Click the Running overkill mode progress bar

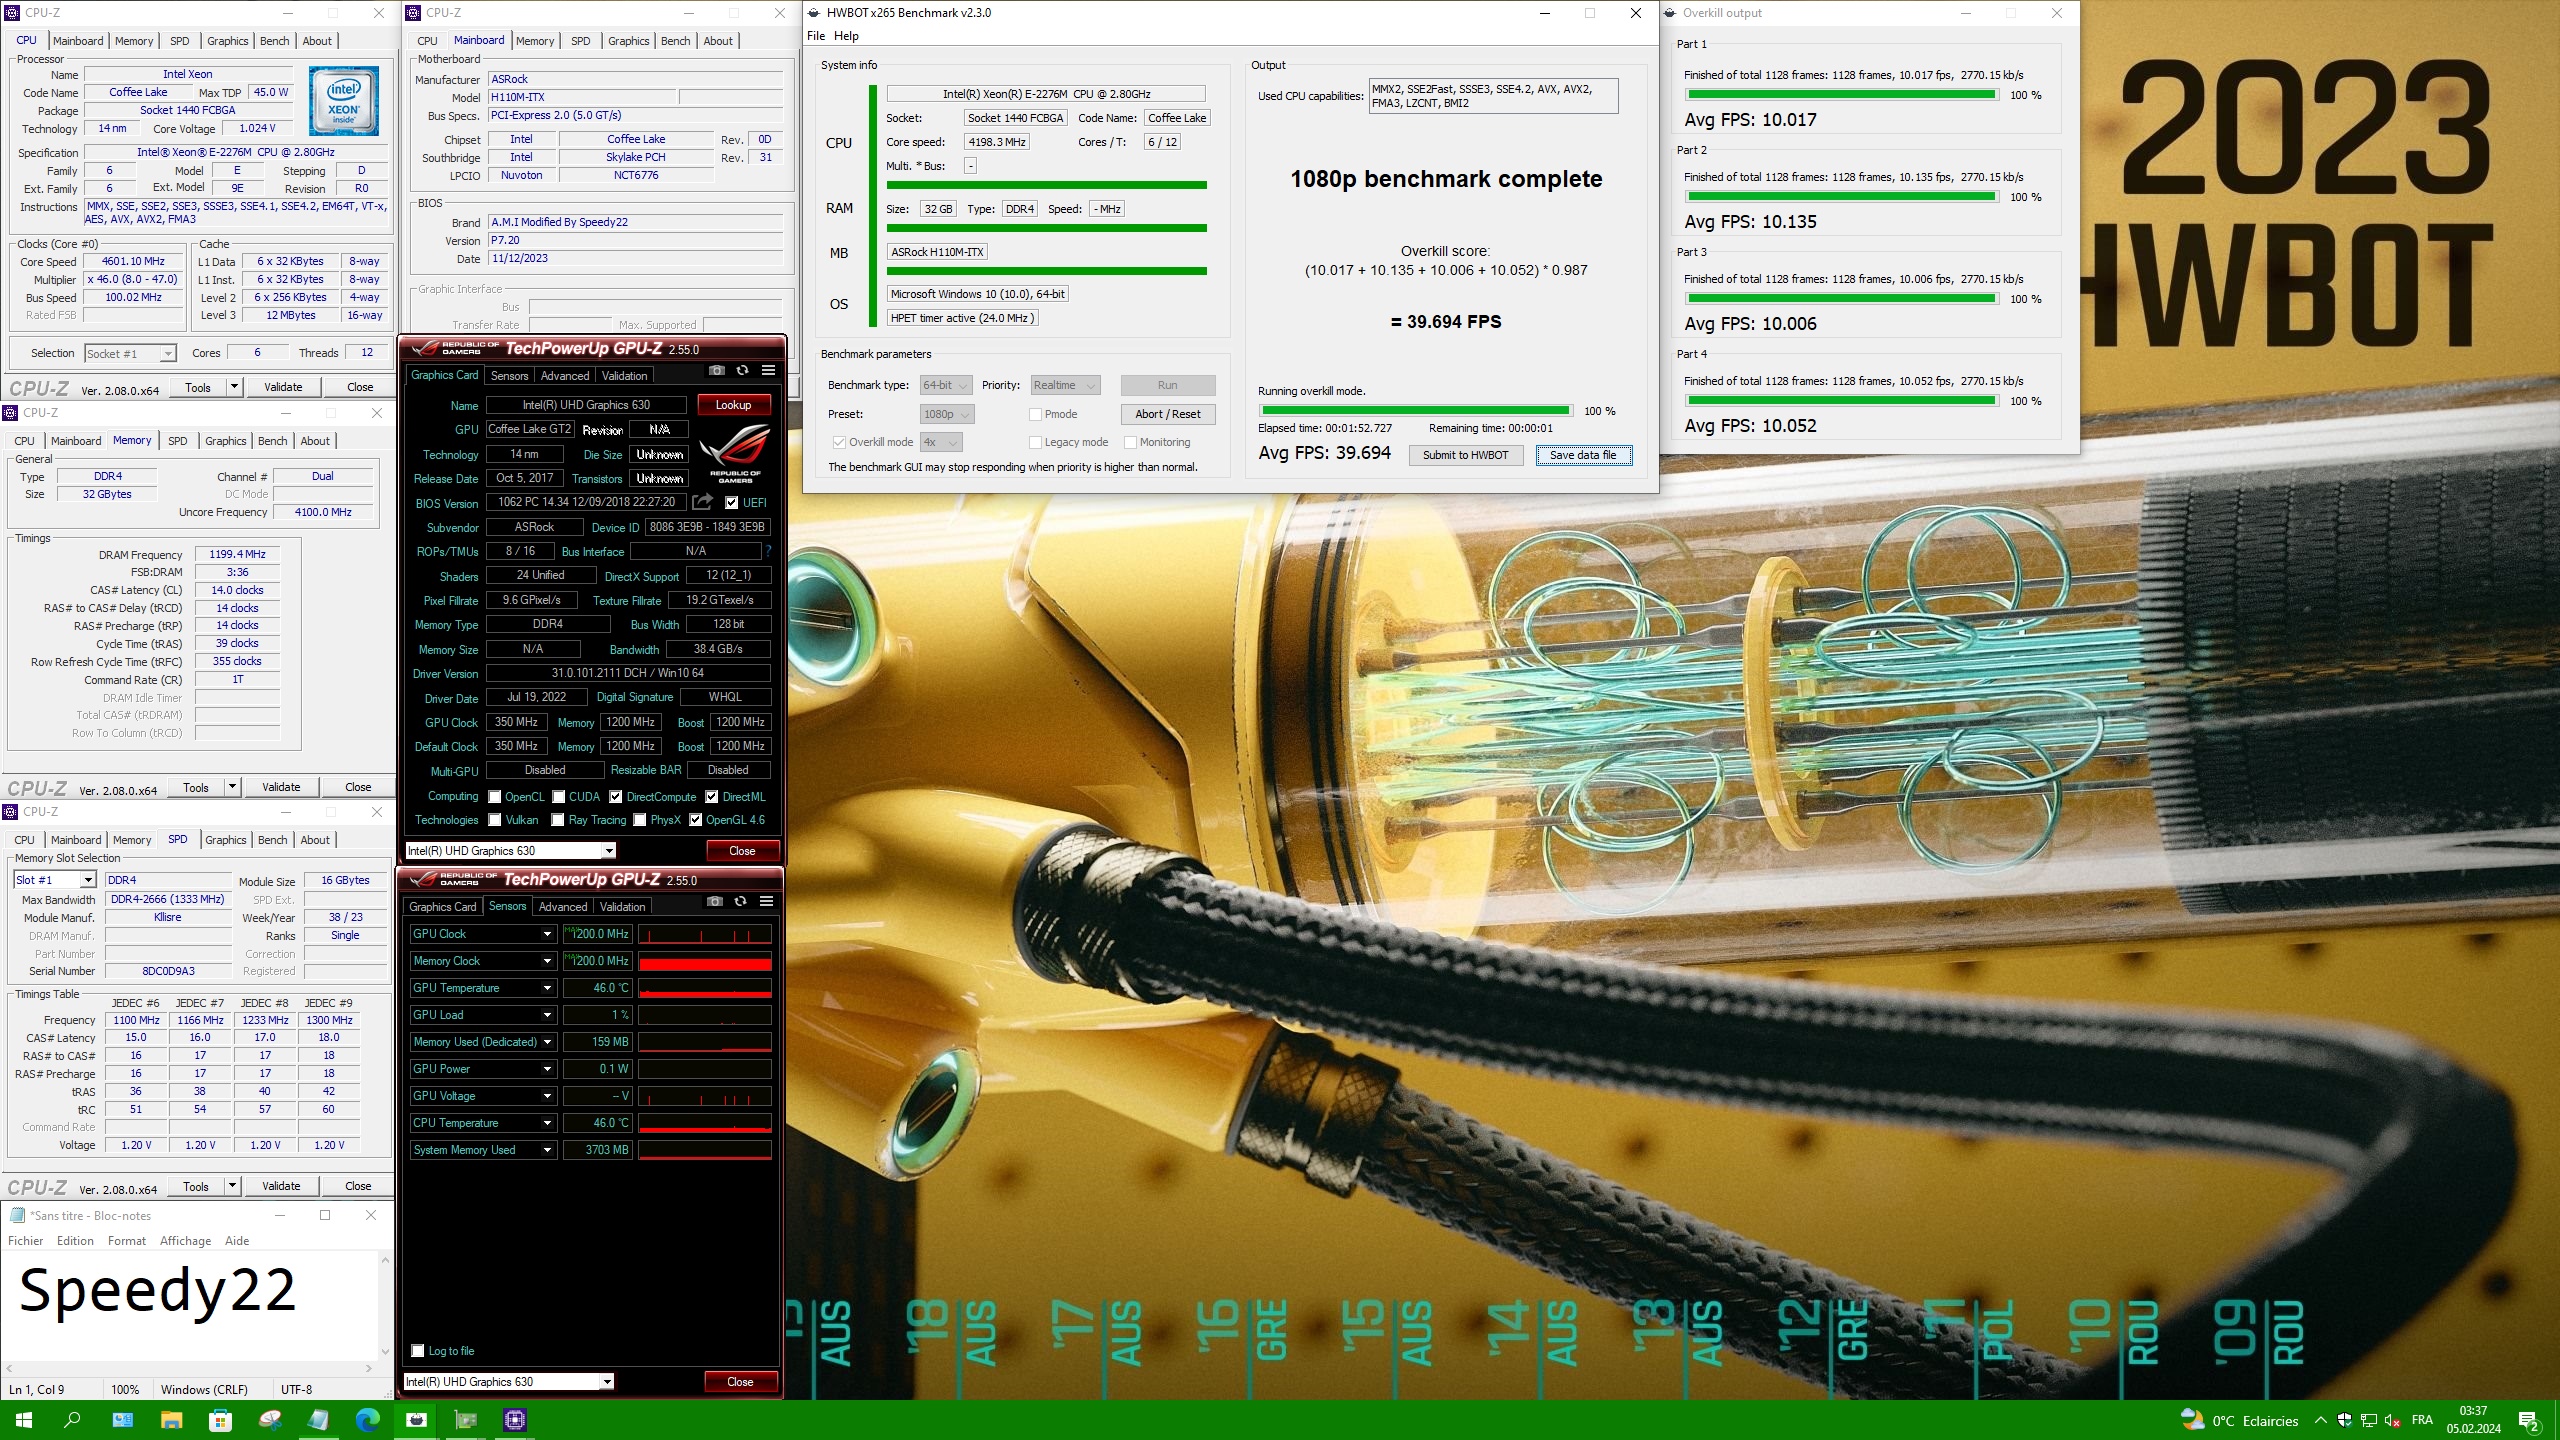coord(1415,411)
